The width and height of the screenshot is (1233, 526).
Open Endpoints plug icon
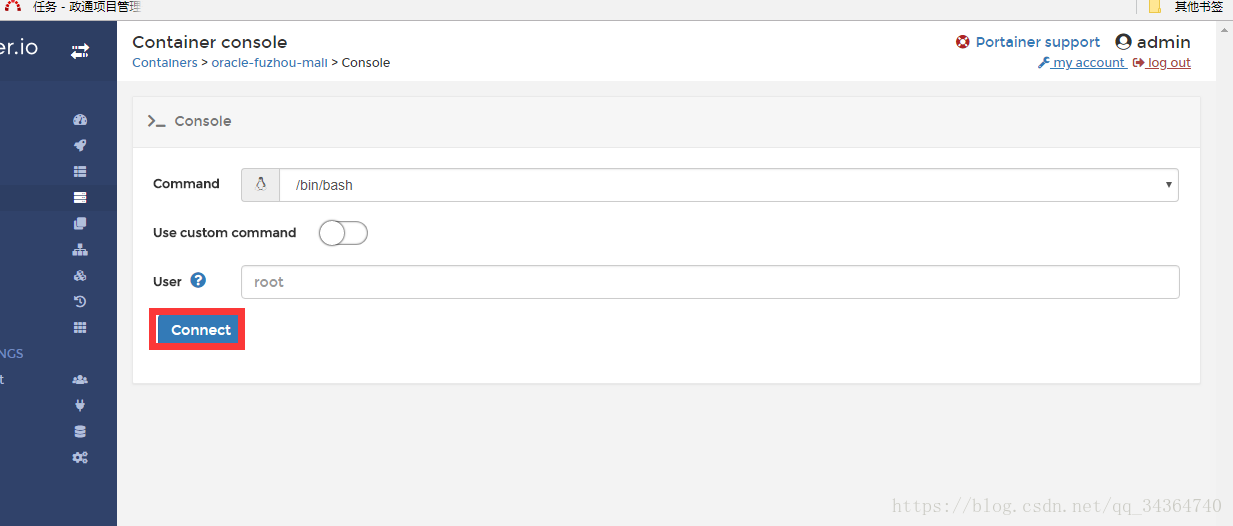(80, 406)
